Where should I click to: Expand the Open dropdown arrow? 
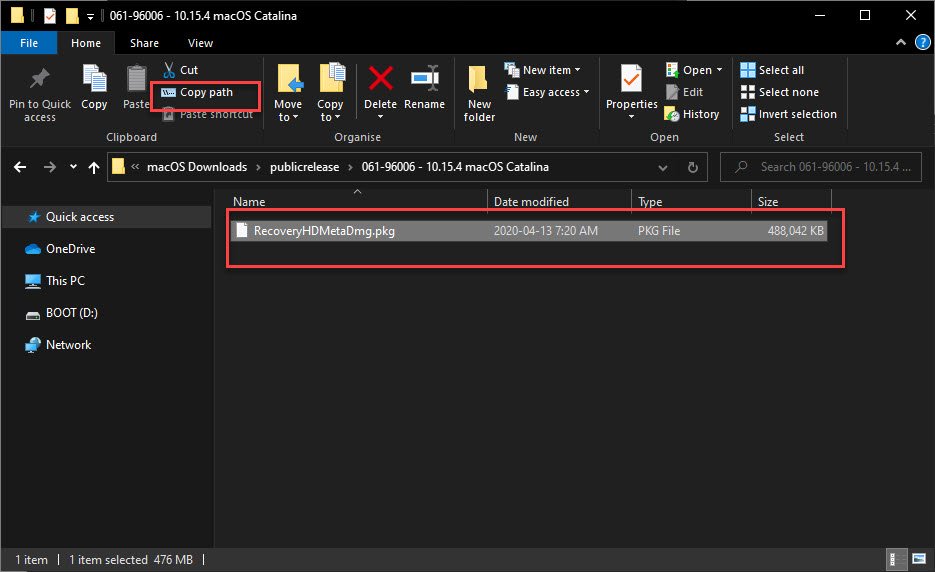coord(719,70)
